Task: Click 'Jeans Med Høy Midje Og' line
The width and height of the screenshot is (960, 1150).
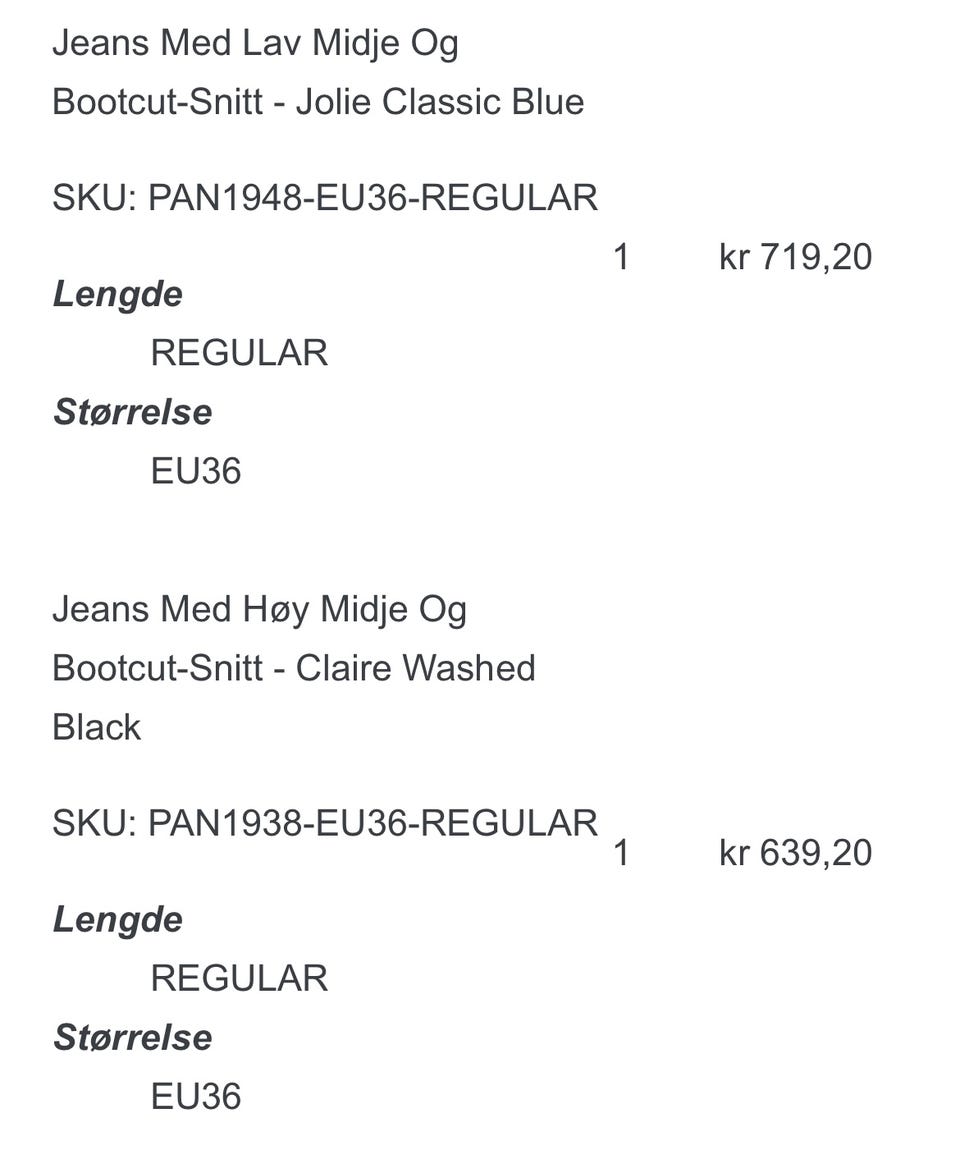Action: [x=260, y=611]
